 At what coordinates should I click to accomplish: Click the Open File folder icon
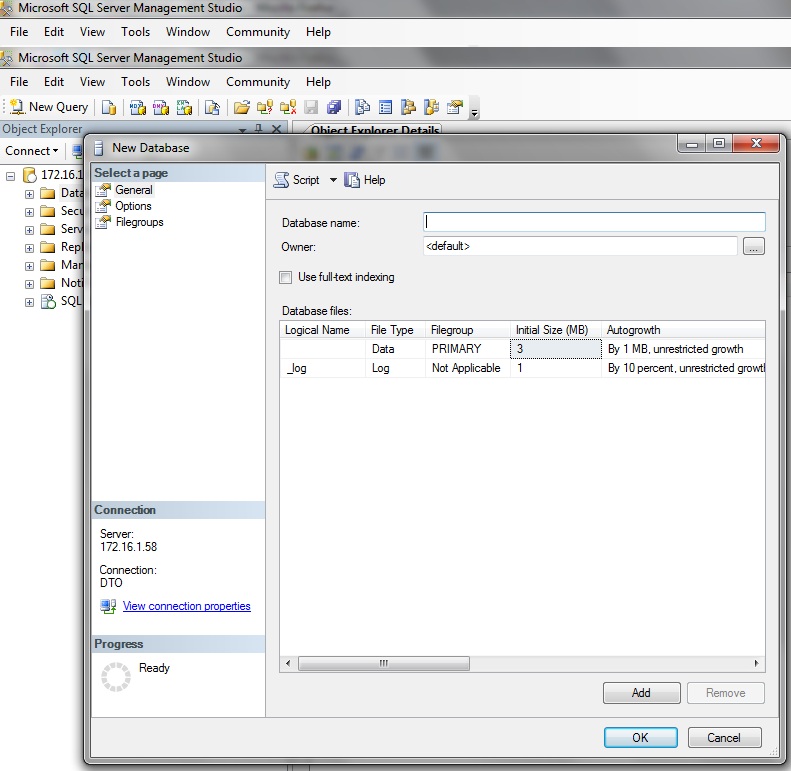241,107
